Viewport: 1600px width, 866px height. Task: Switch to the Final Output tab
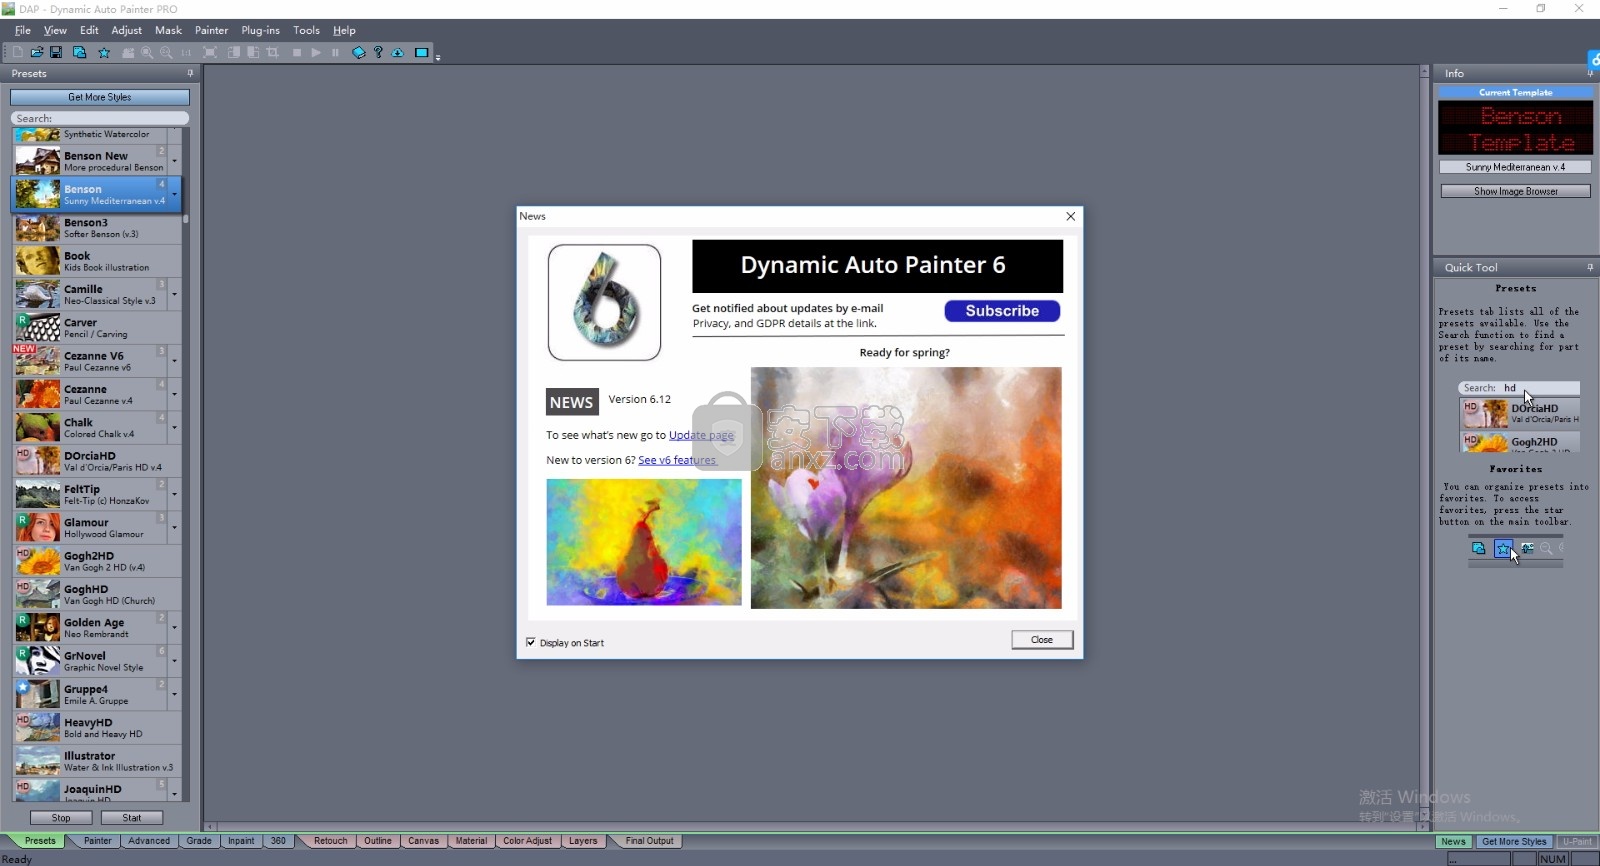click(649, 841)
